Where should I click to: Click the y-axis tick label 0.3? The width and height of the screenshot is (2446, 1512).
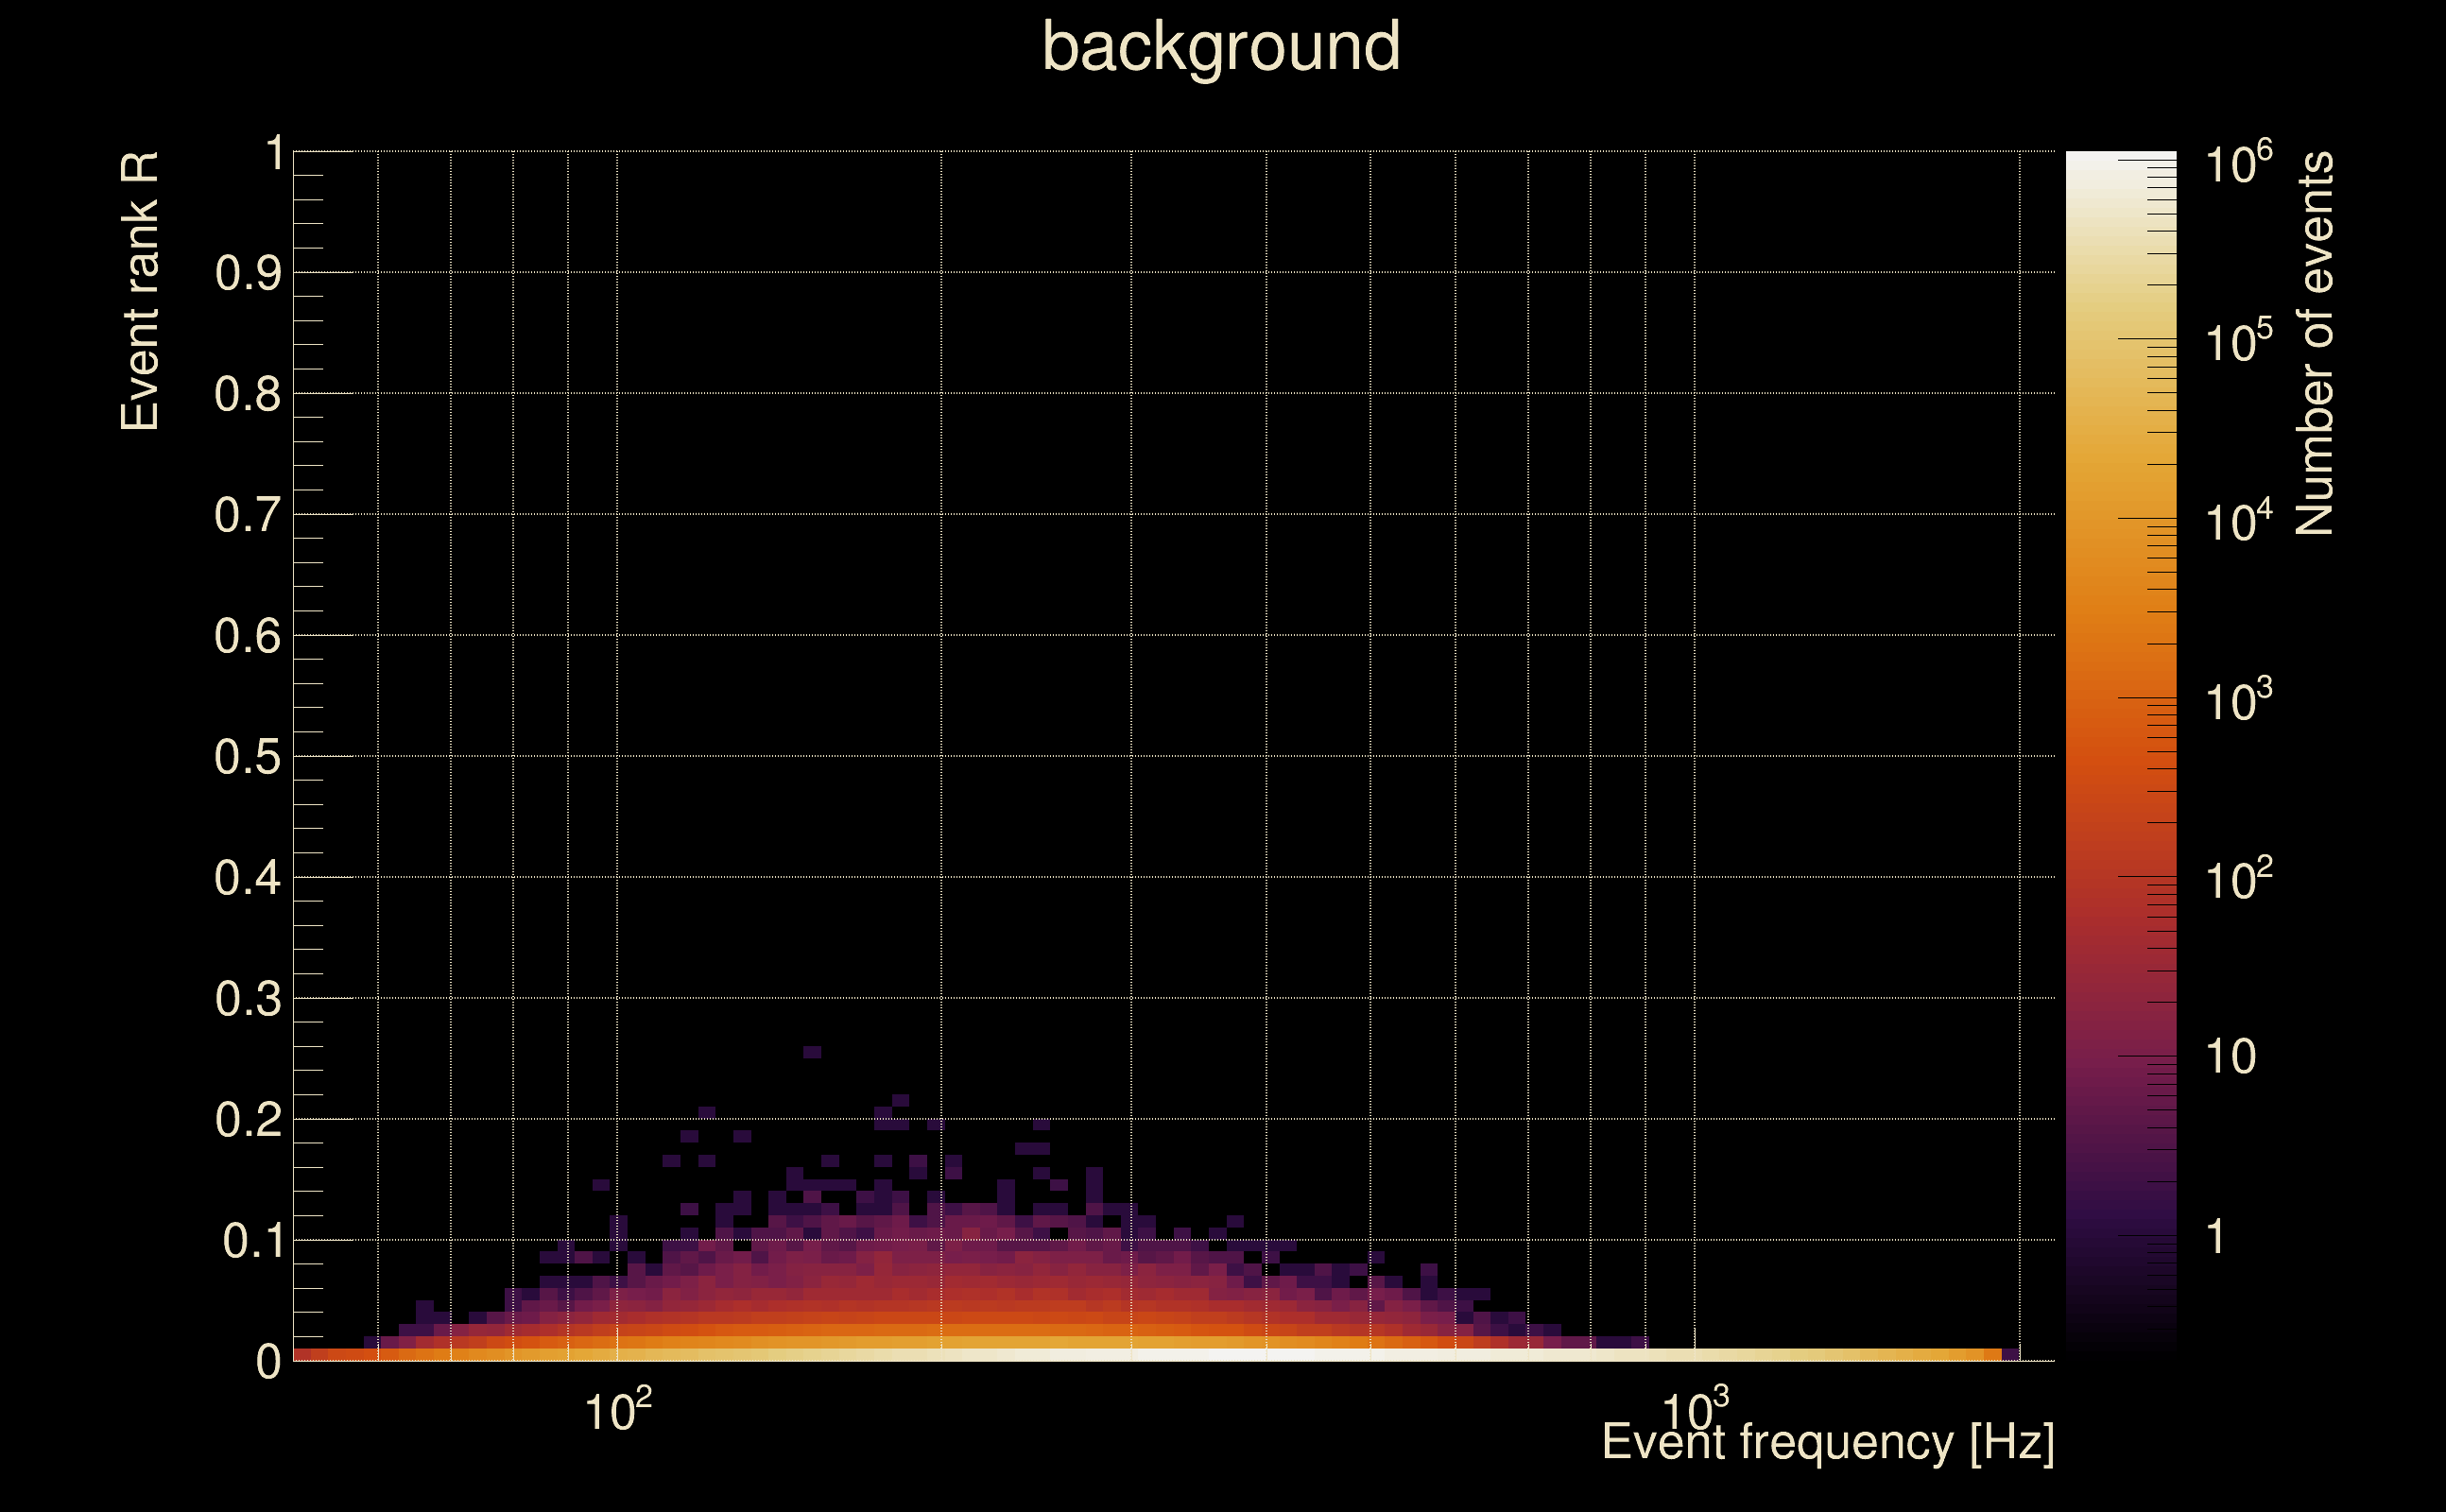247,1000
